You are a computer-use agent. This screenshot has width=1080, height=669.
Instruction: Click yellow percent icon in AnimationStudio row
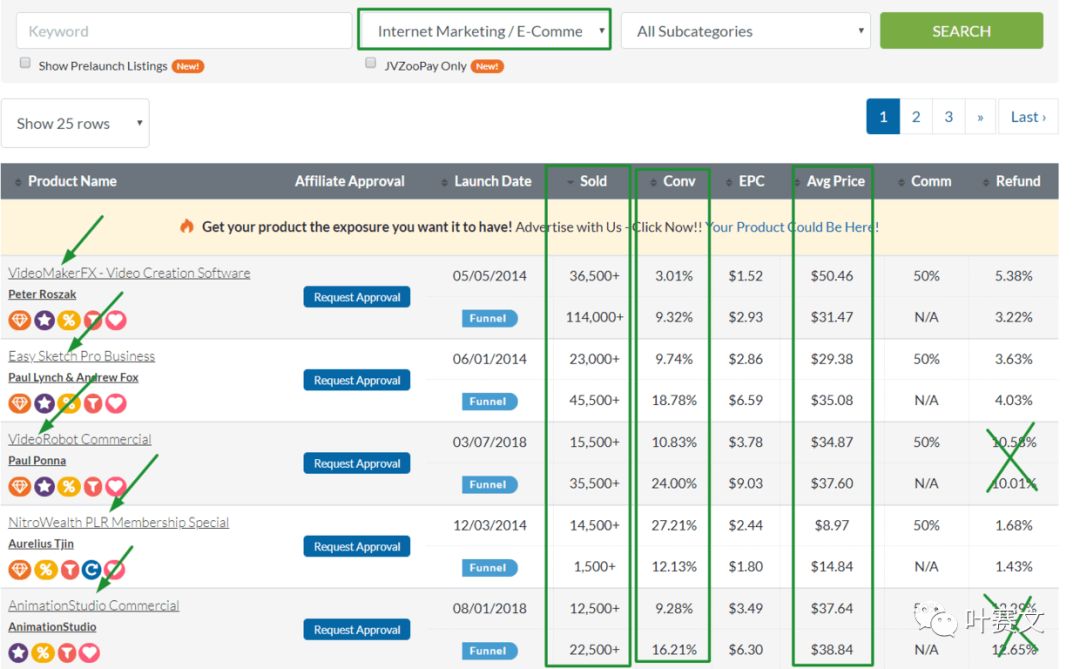click(x=43, y=652)
